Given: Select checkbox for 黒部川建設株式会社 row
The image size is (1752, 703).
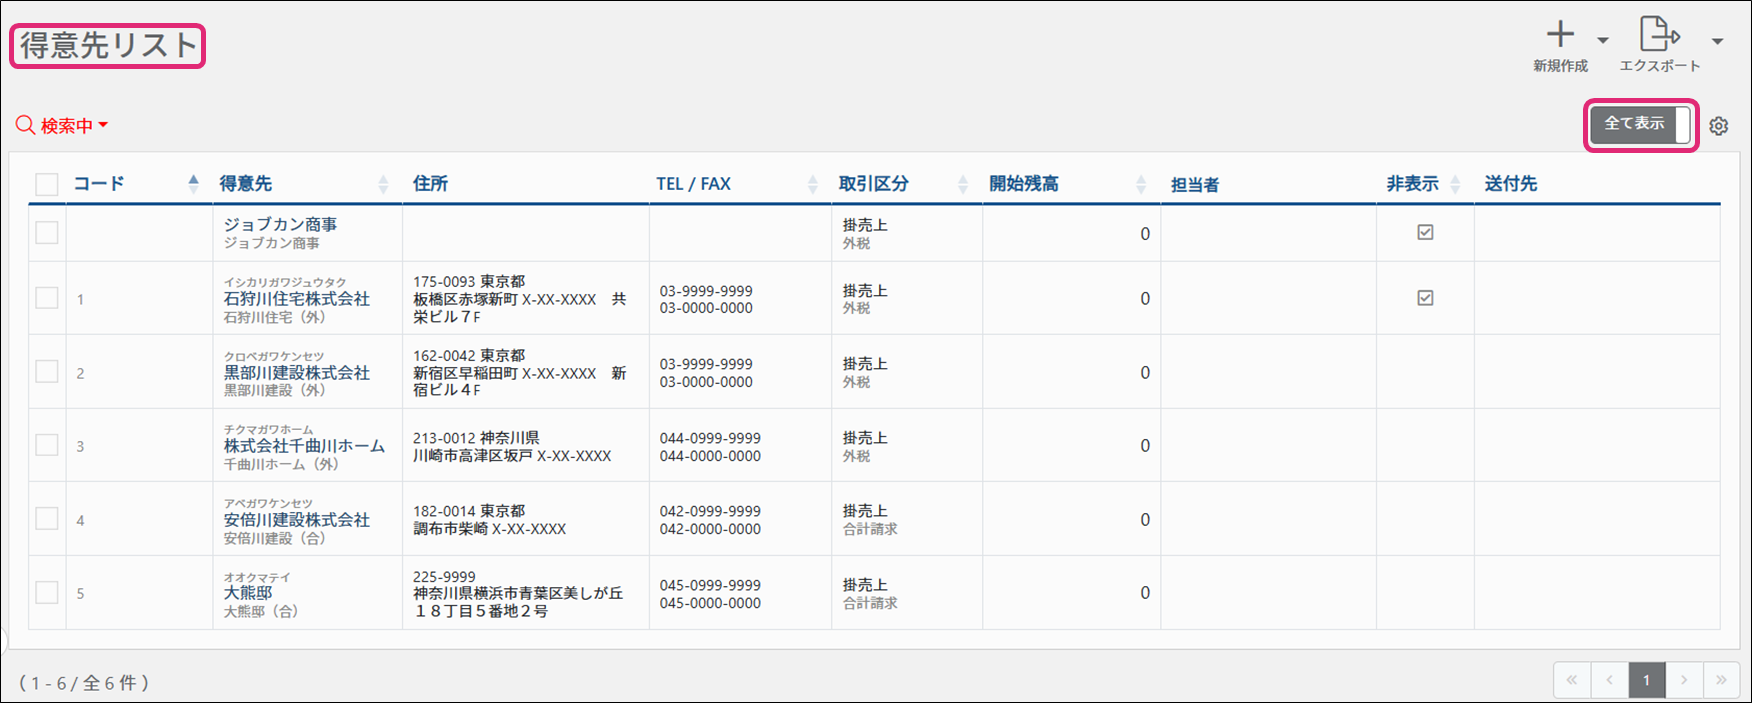Looking at the screenshot, I should coord(47,371).
